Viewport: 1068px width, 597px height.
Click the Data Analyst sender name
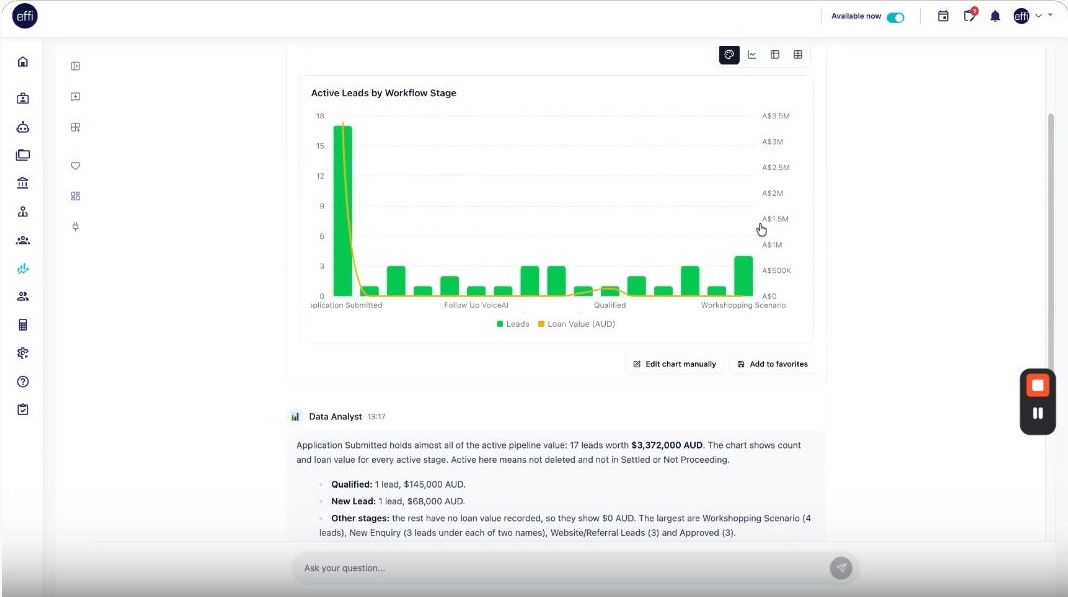pos(335,416)
